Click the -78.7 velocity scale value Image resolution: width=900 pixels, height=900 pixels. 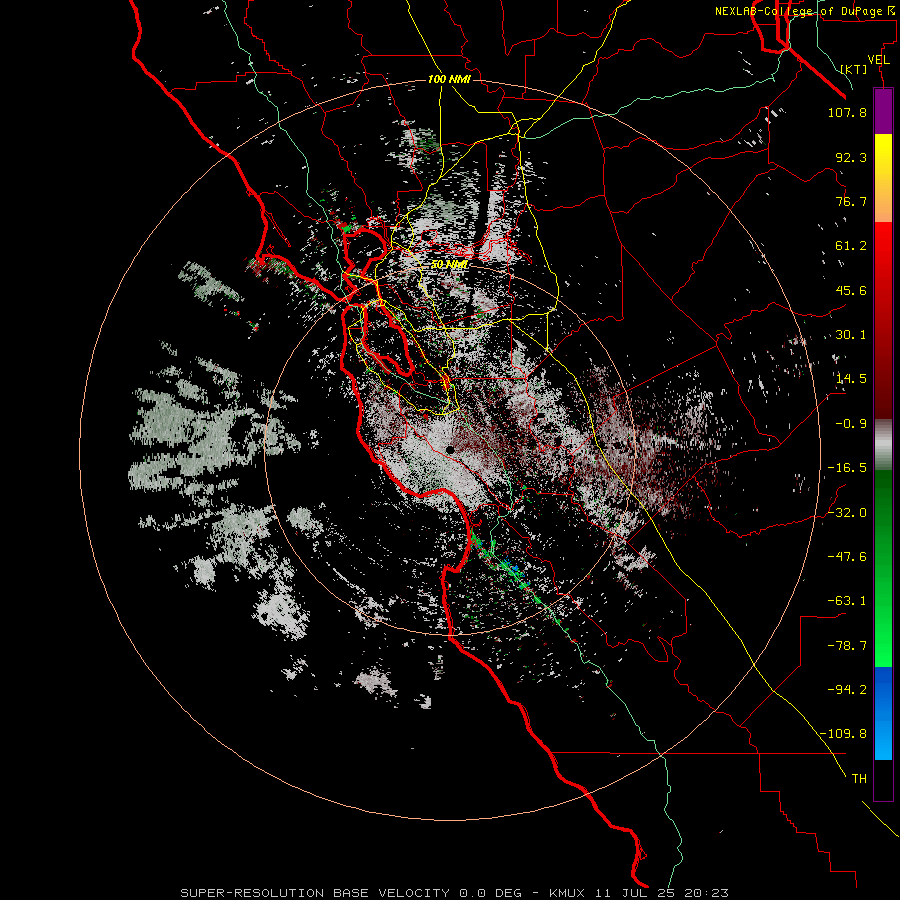(x=847, y=646)
